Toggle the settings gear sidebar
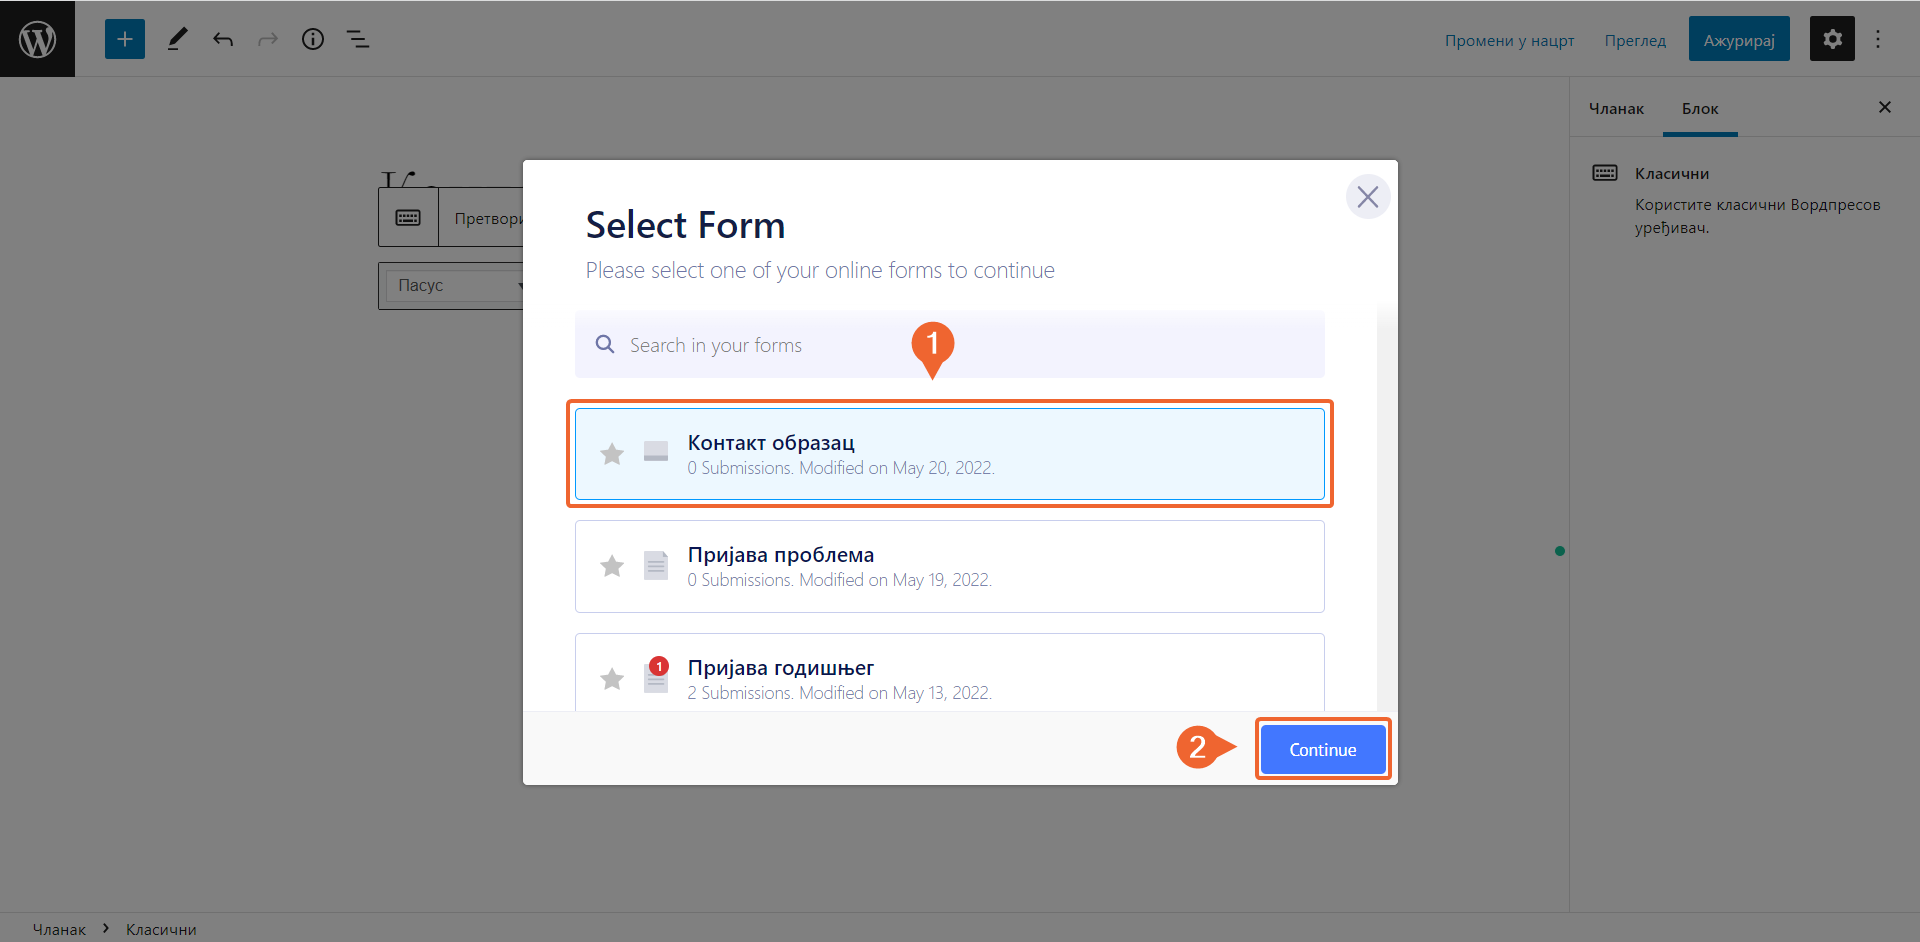This screenshot has width=1920, height=942. pos(1832,39)
